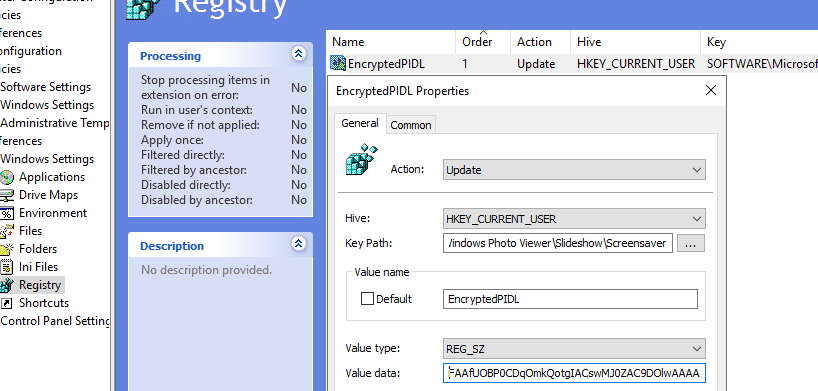Select Administrative Templates tree item
This screenshot has width=818, height=391.
tap(55, 123)
